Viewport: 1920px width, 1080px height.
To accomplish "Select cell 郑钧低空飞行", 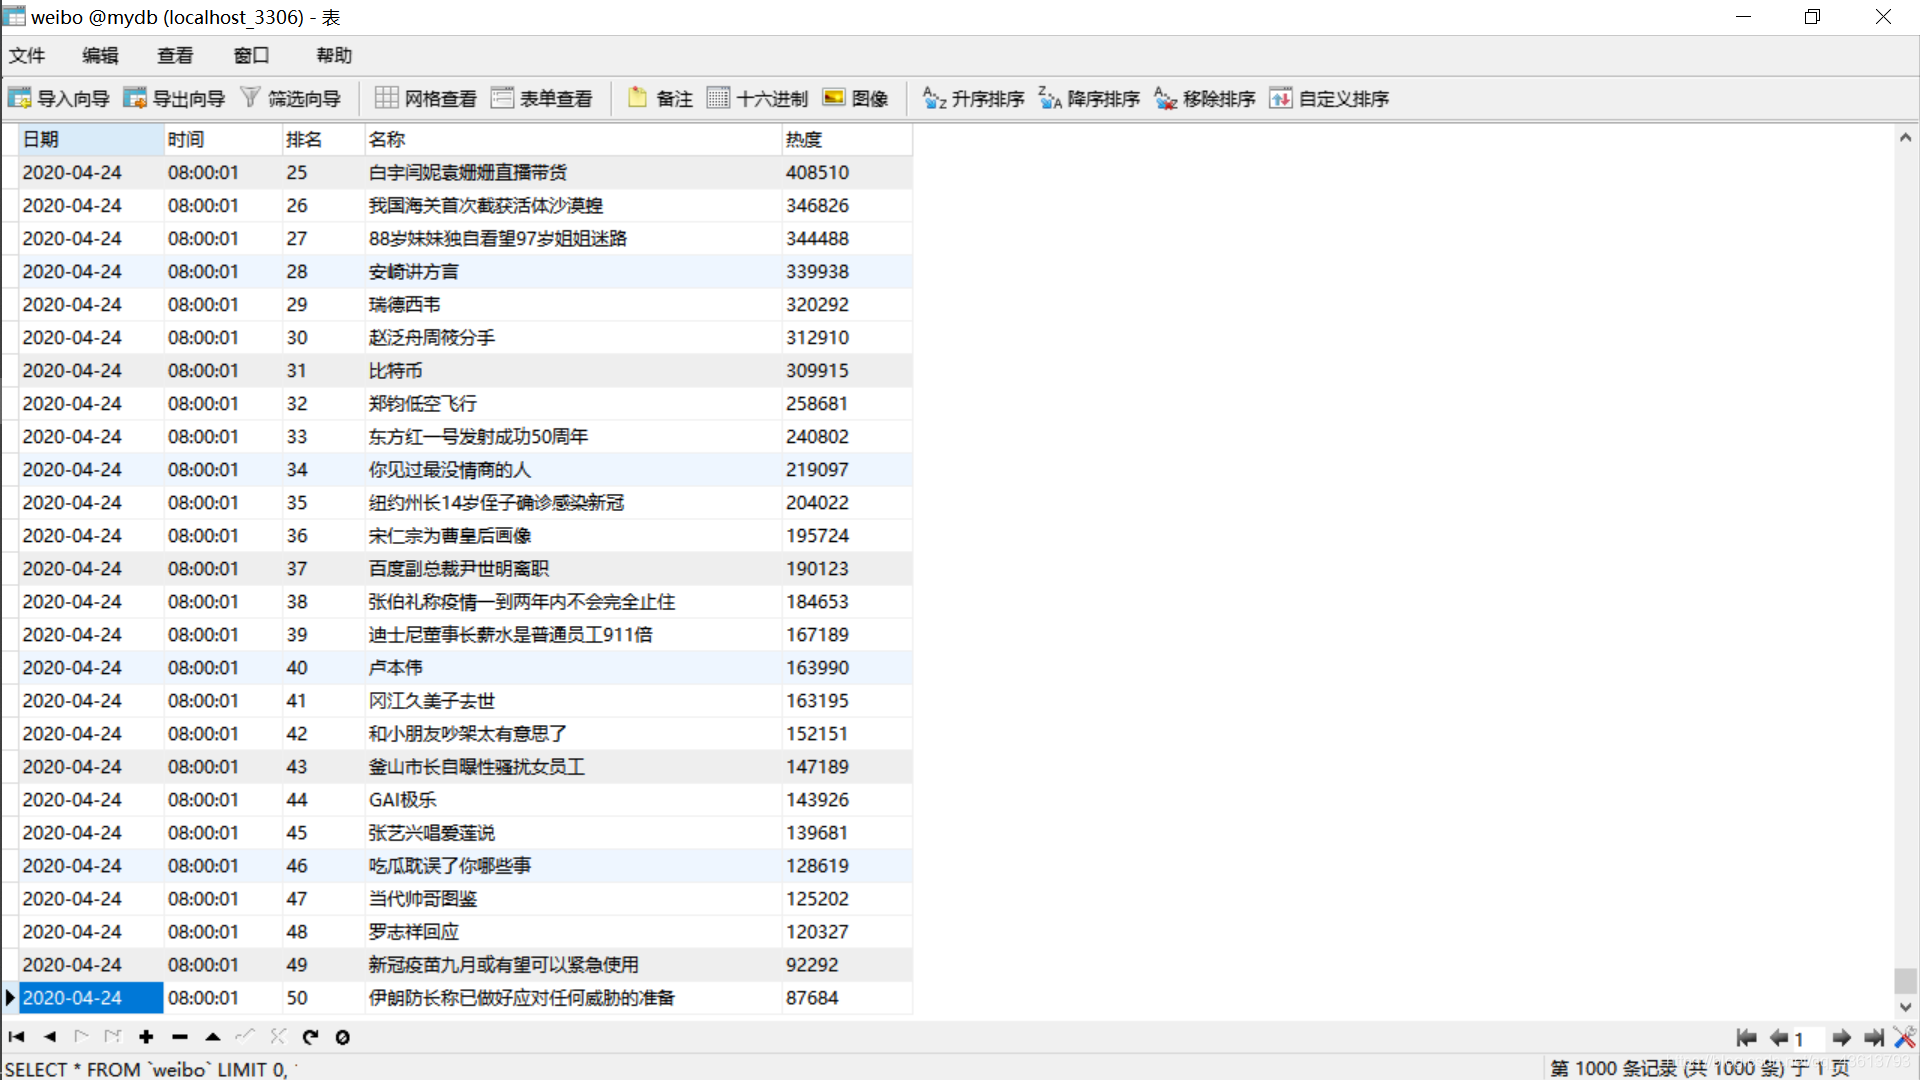I will click(x=573, y=403).
